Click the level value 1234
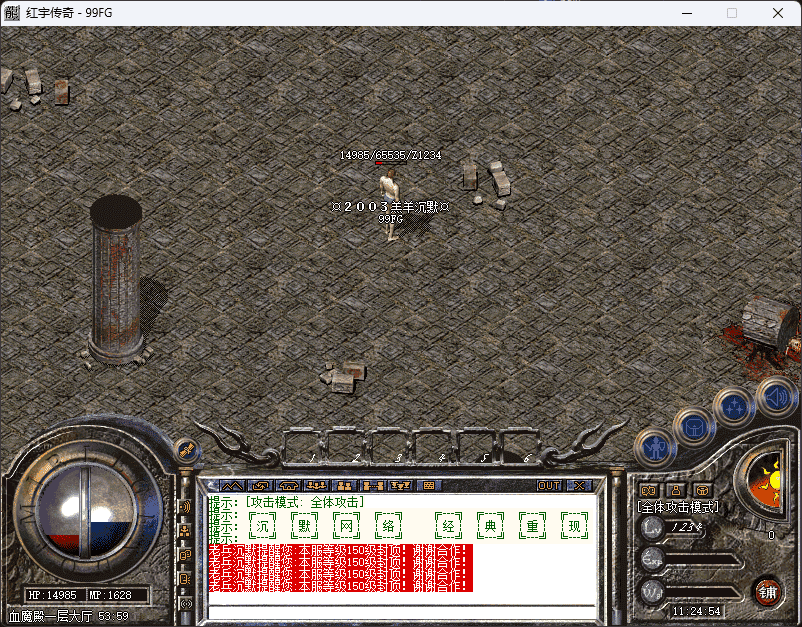The width and height of the screenshot is (802, 627). coord(686,527)
